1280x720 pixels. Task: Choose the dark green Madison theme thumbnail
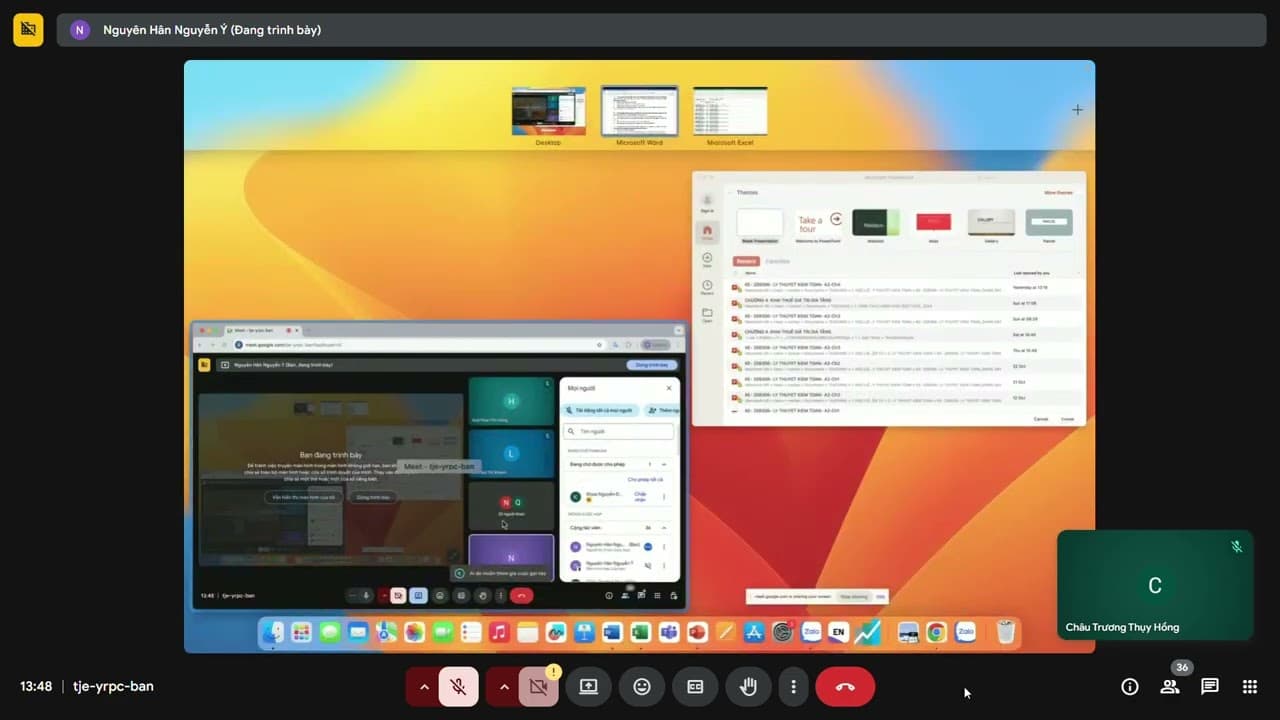876,222
